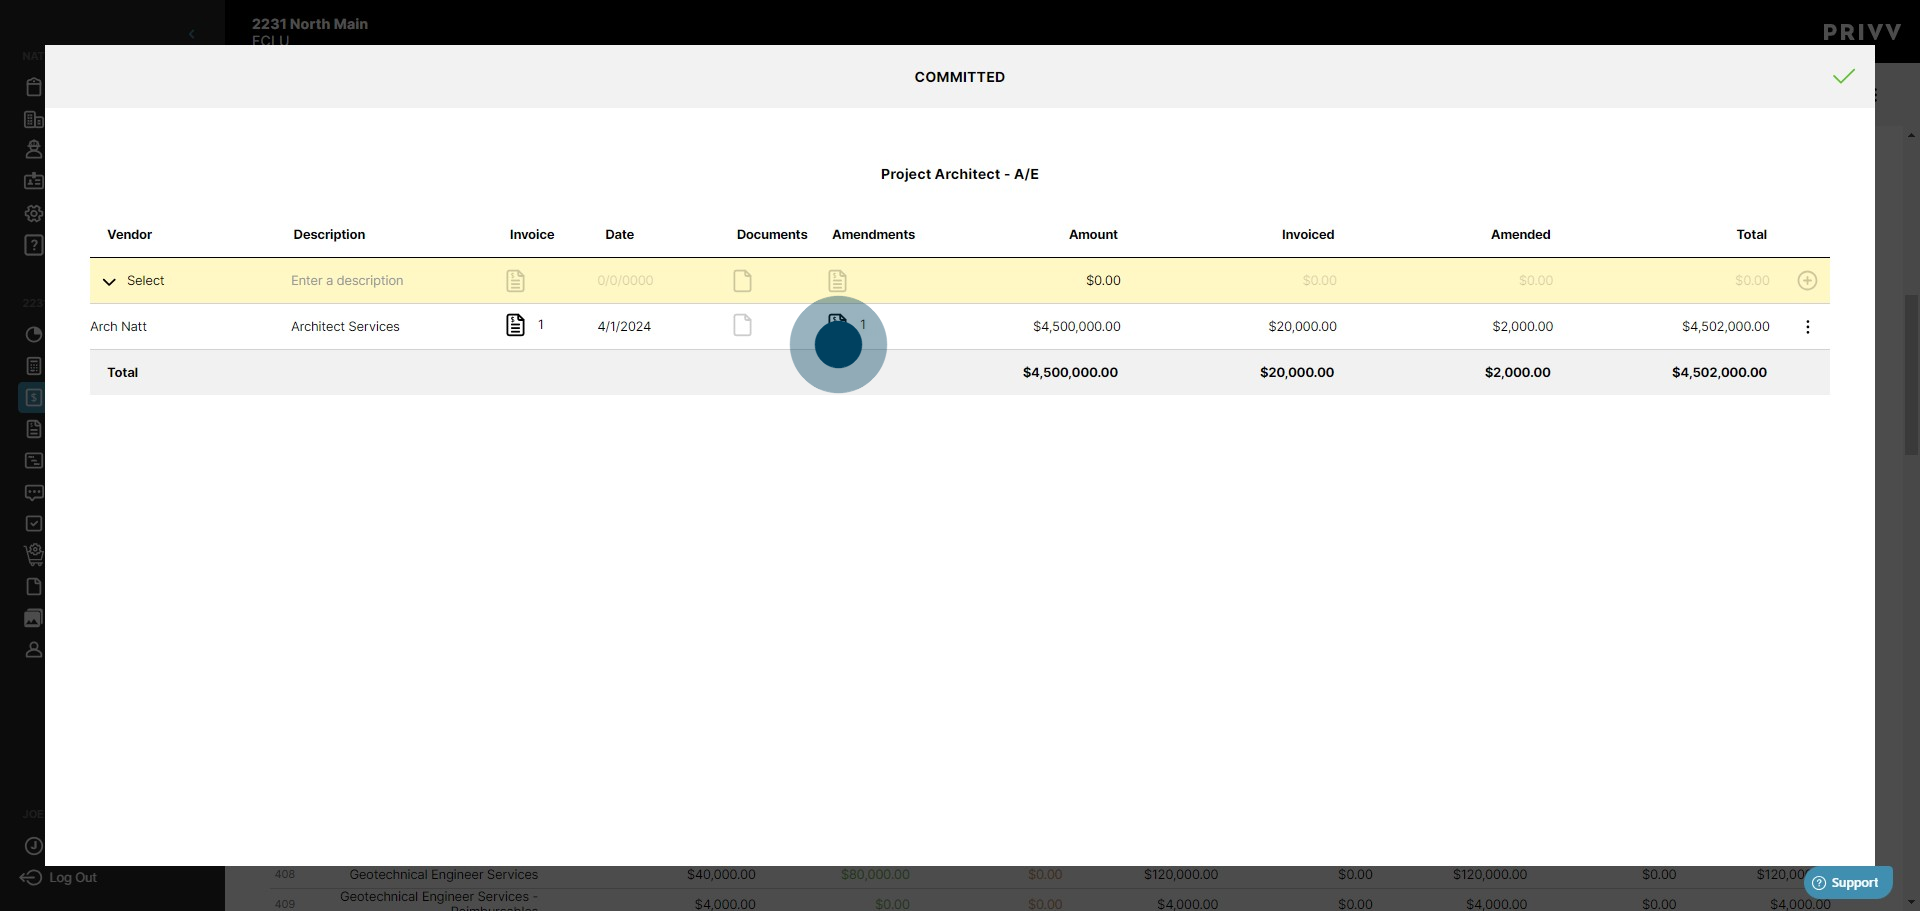The width and height of the screenshot is (1920, 911).
Task: Open clock history icon in sidebar
Action: pos(33,846)
